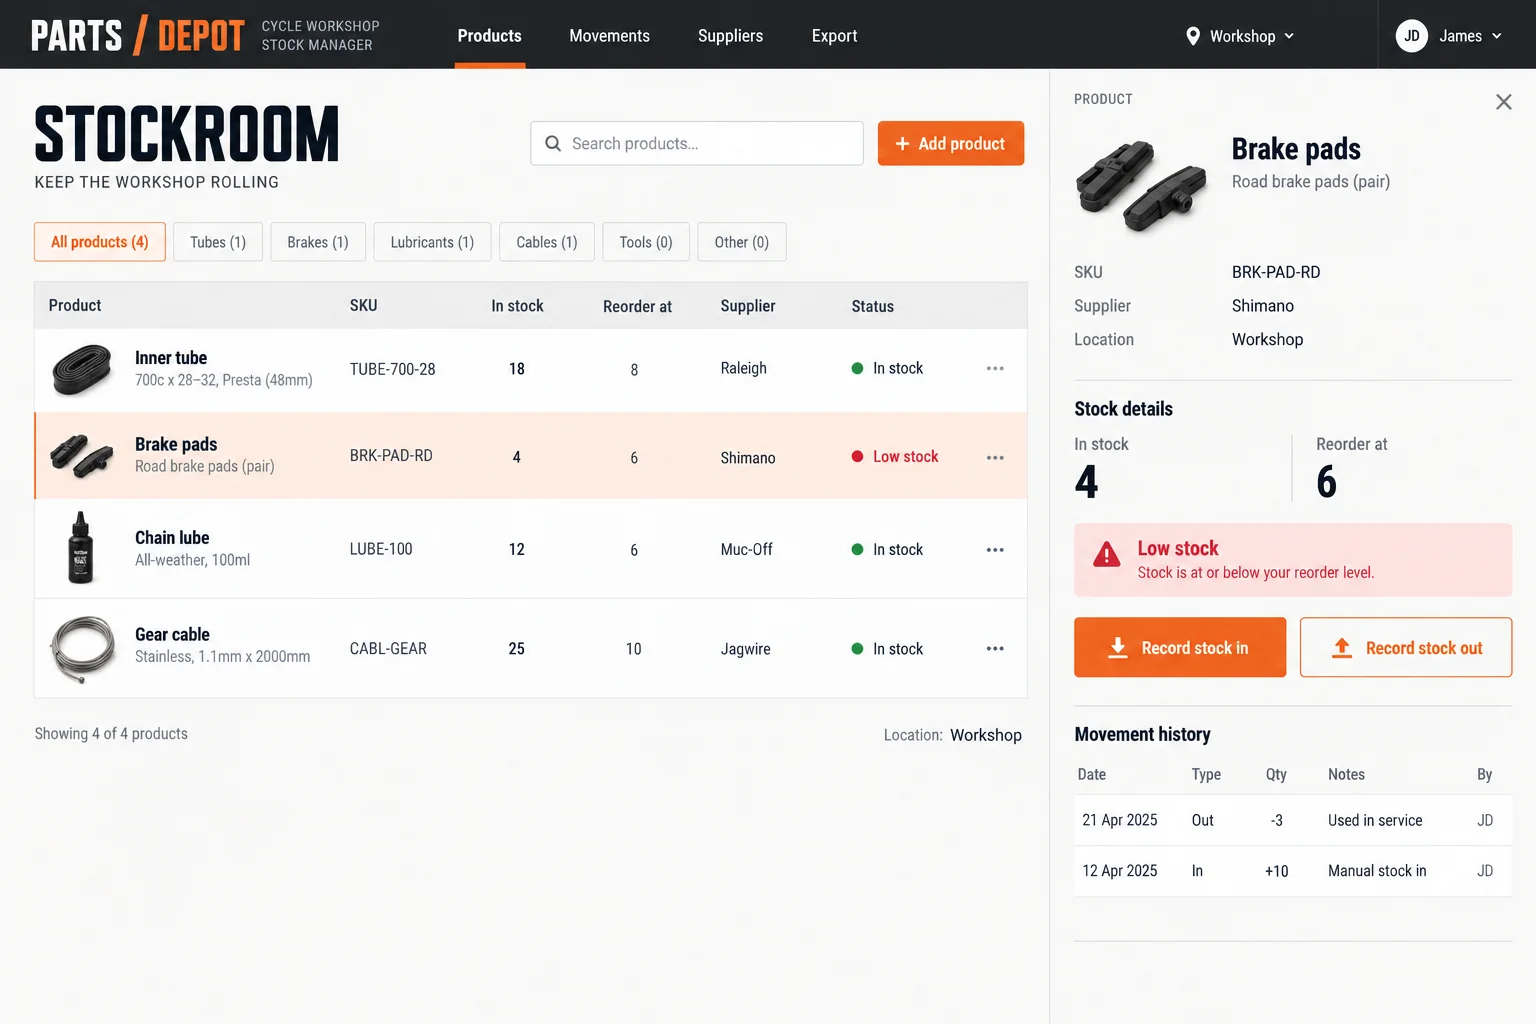Click the JD user avatar
Image resolution: width=1536 pixels, height=1024 pixels.
(x=1412, y=36)
